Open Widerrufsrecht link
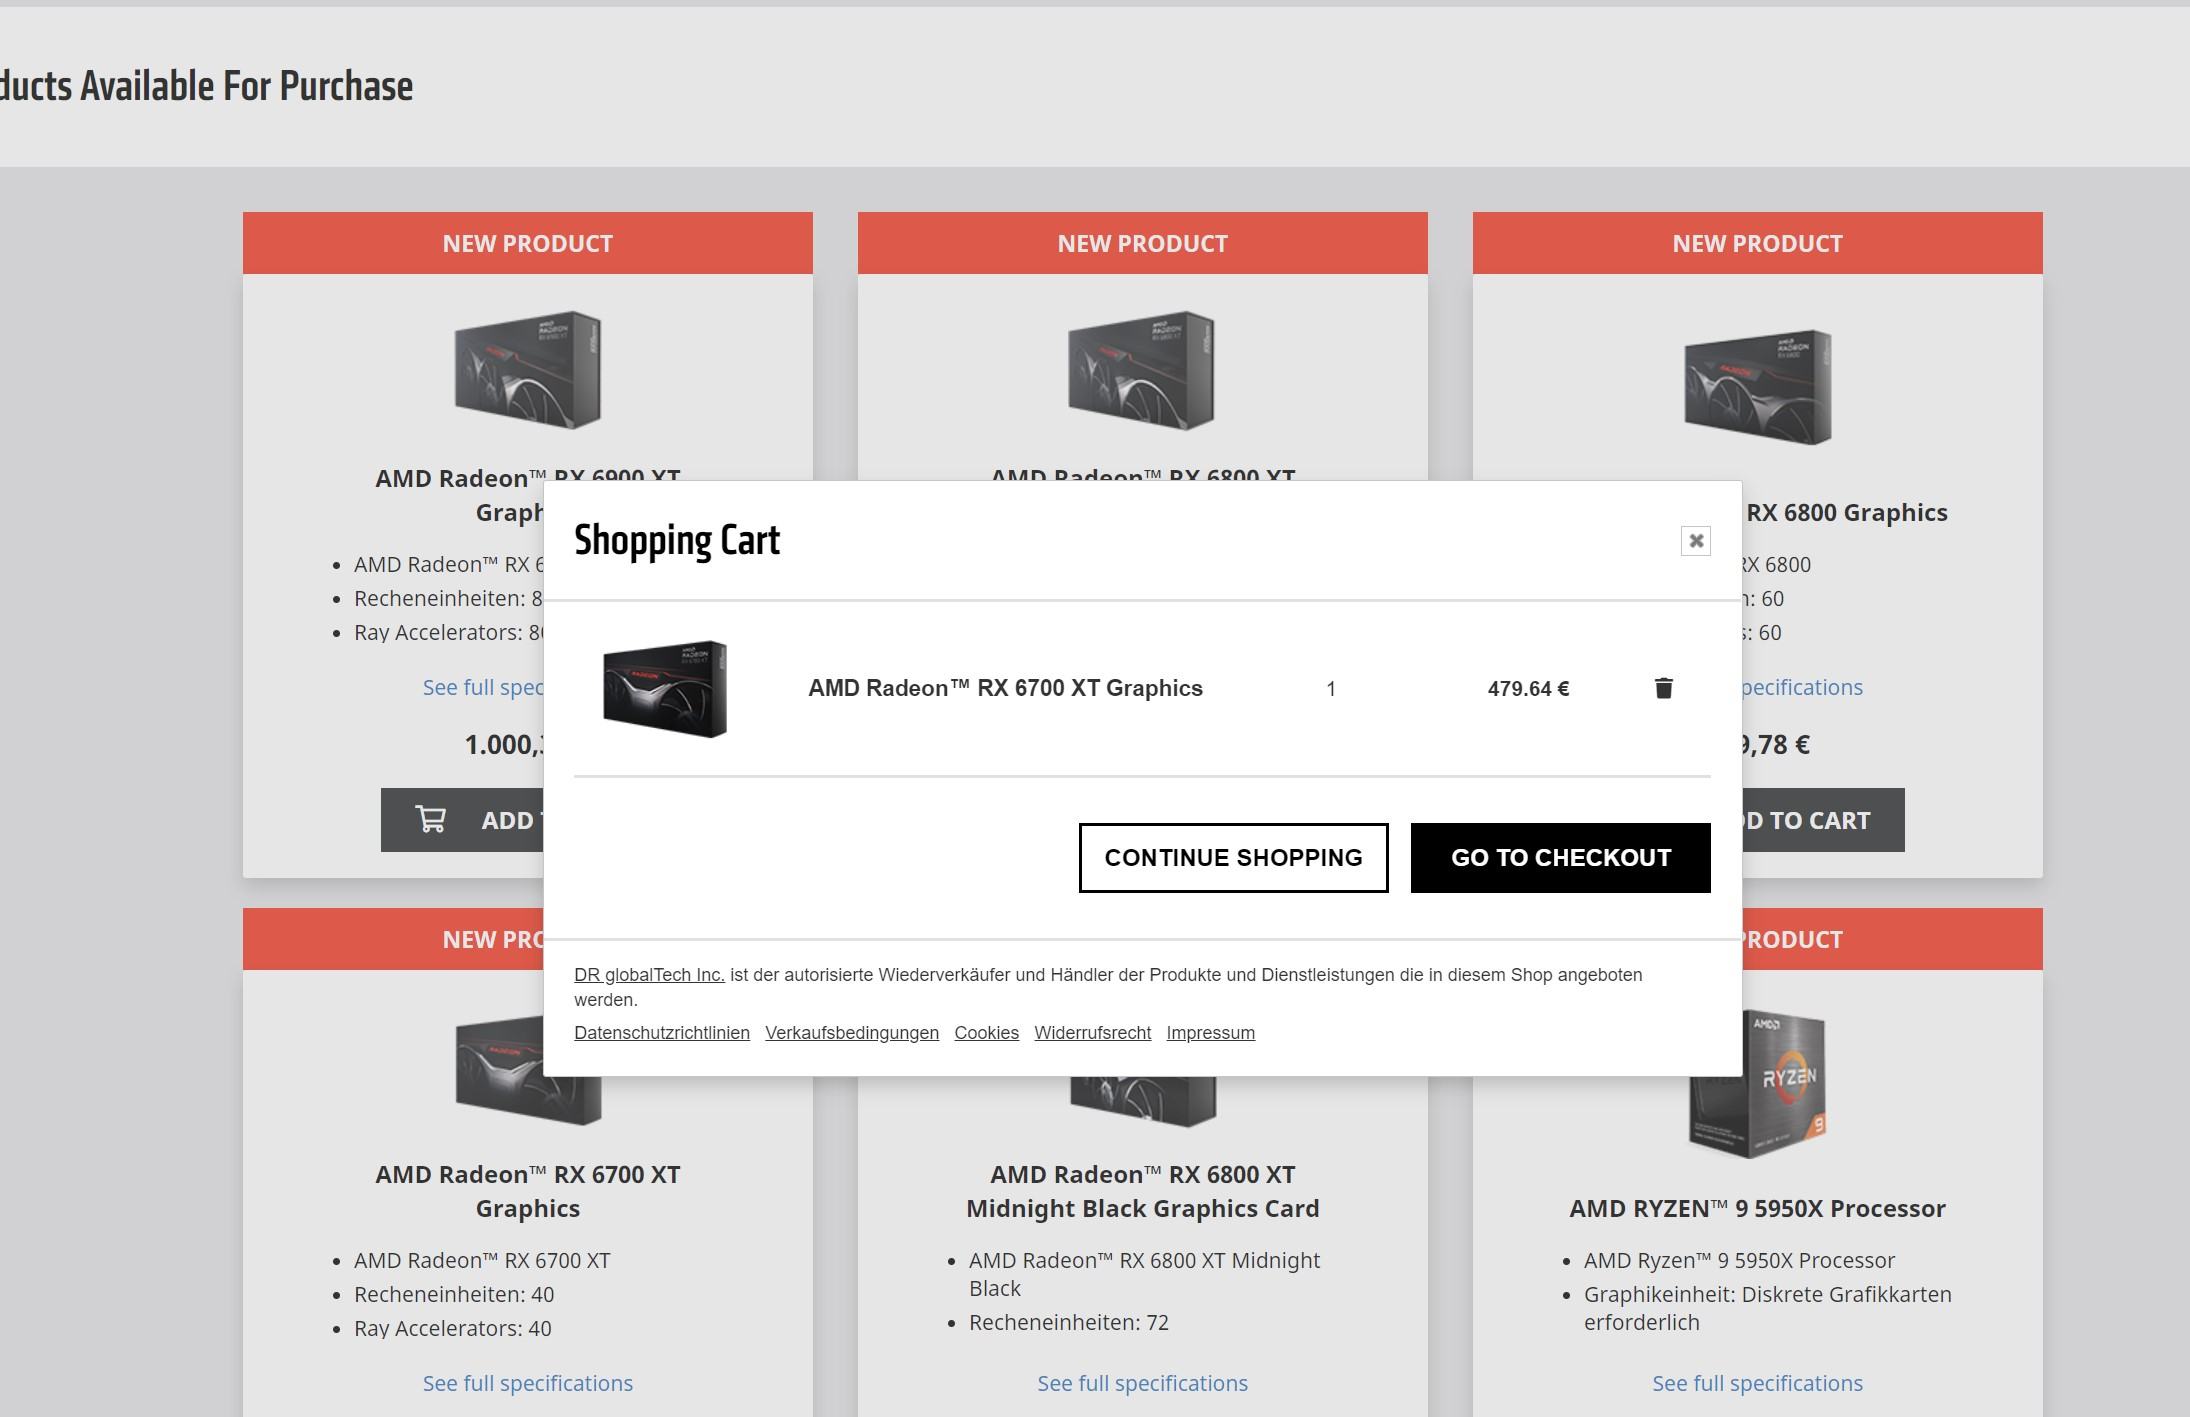This screenshot has width=2190, height=1417. (1092, 1033)
